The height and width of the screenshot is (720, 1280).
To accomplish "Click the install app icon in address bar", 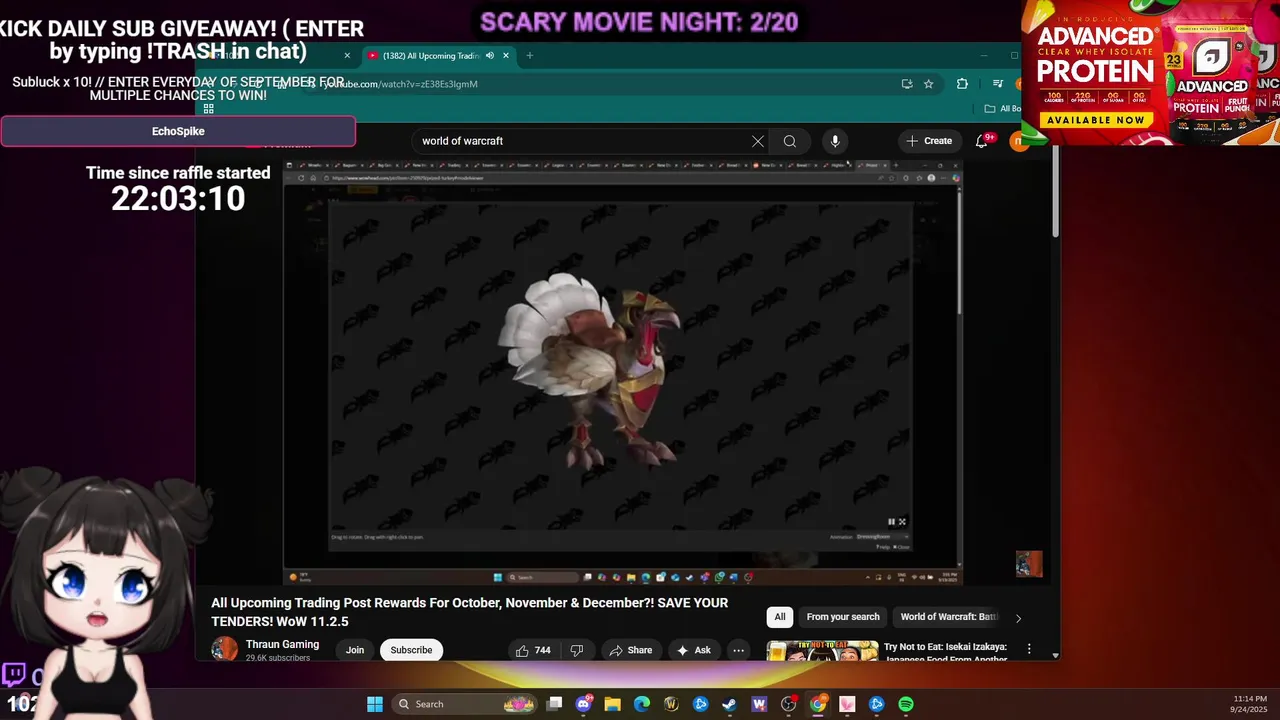I will click(x=907, y=84).
